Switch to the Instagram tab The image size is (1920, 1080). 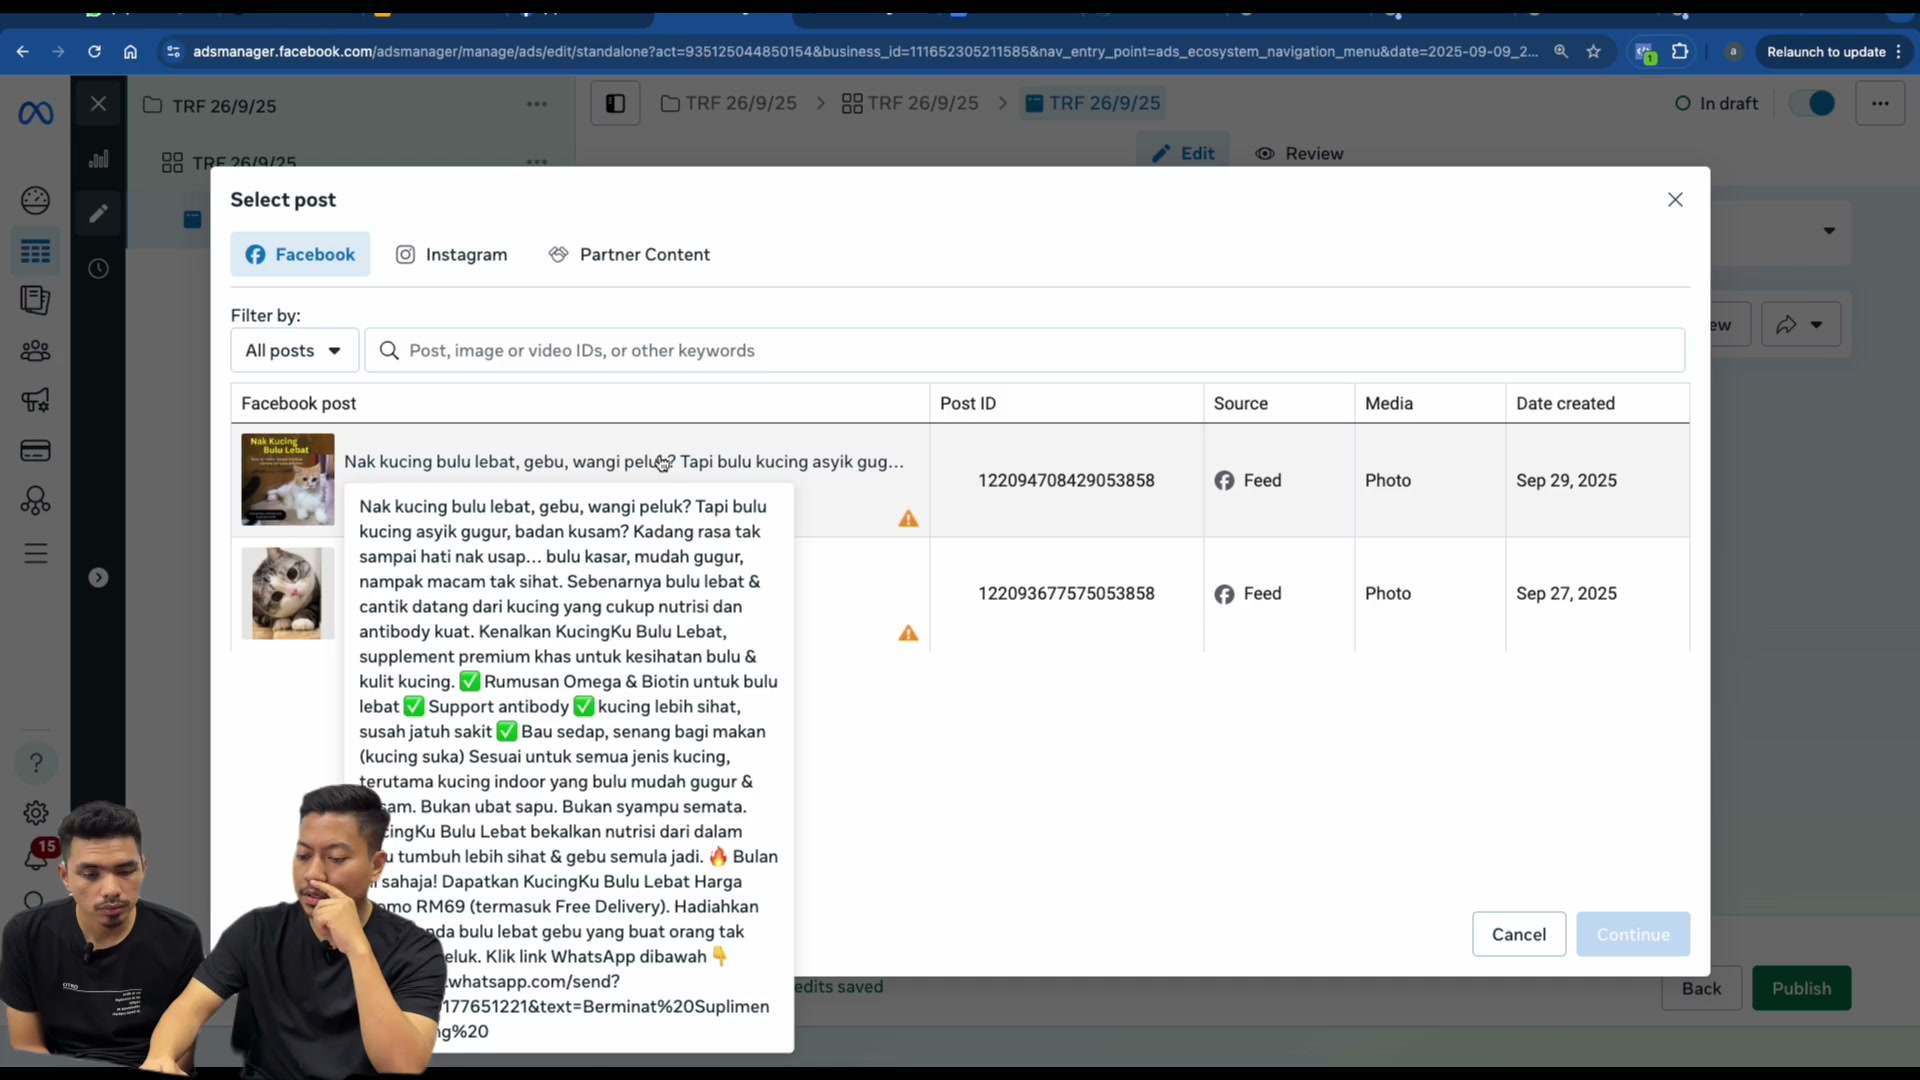click(x=452, y=254)
